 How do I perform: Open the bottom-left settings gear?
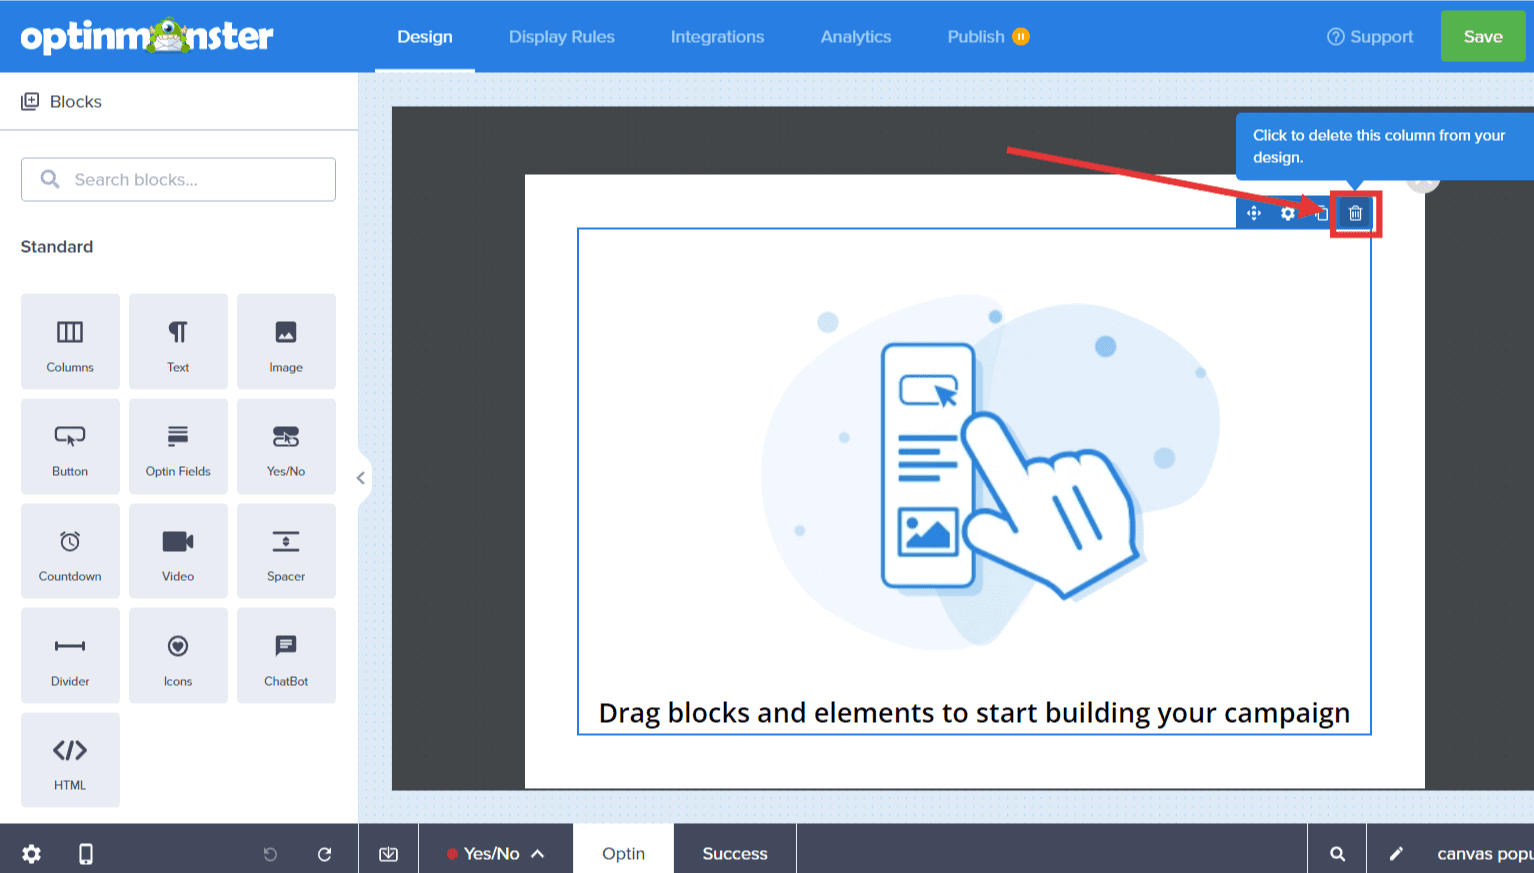(x=31, y=853)
